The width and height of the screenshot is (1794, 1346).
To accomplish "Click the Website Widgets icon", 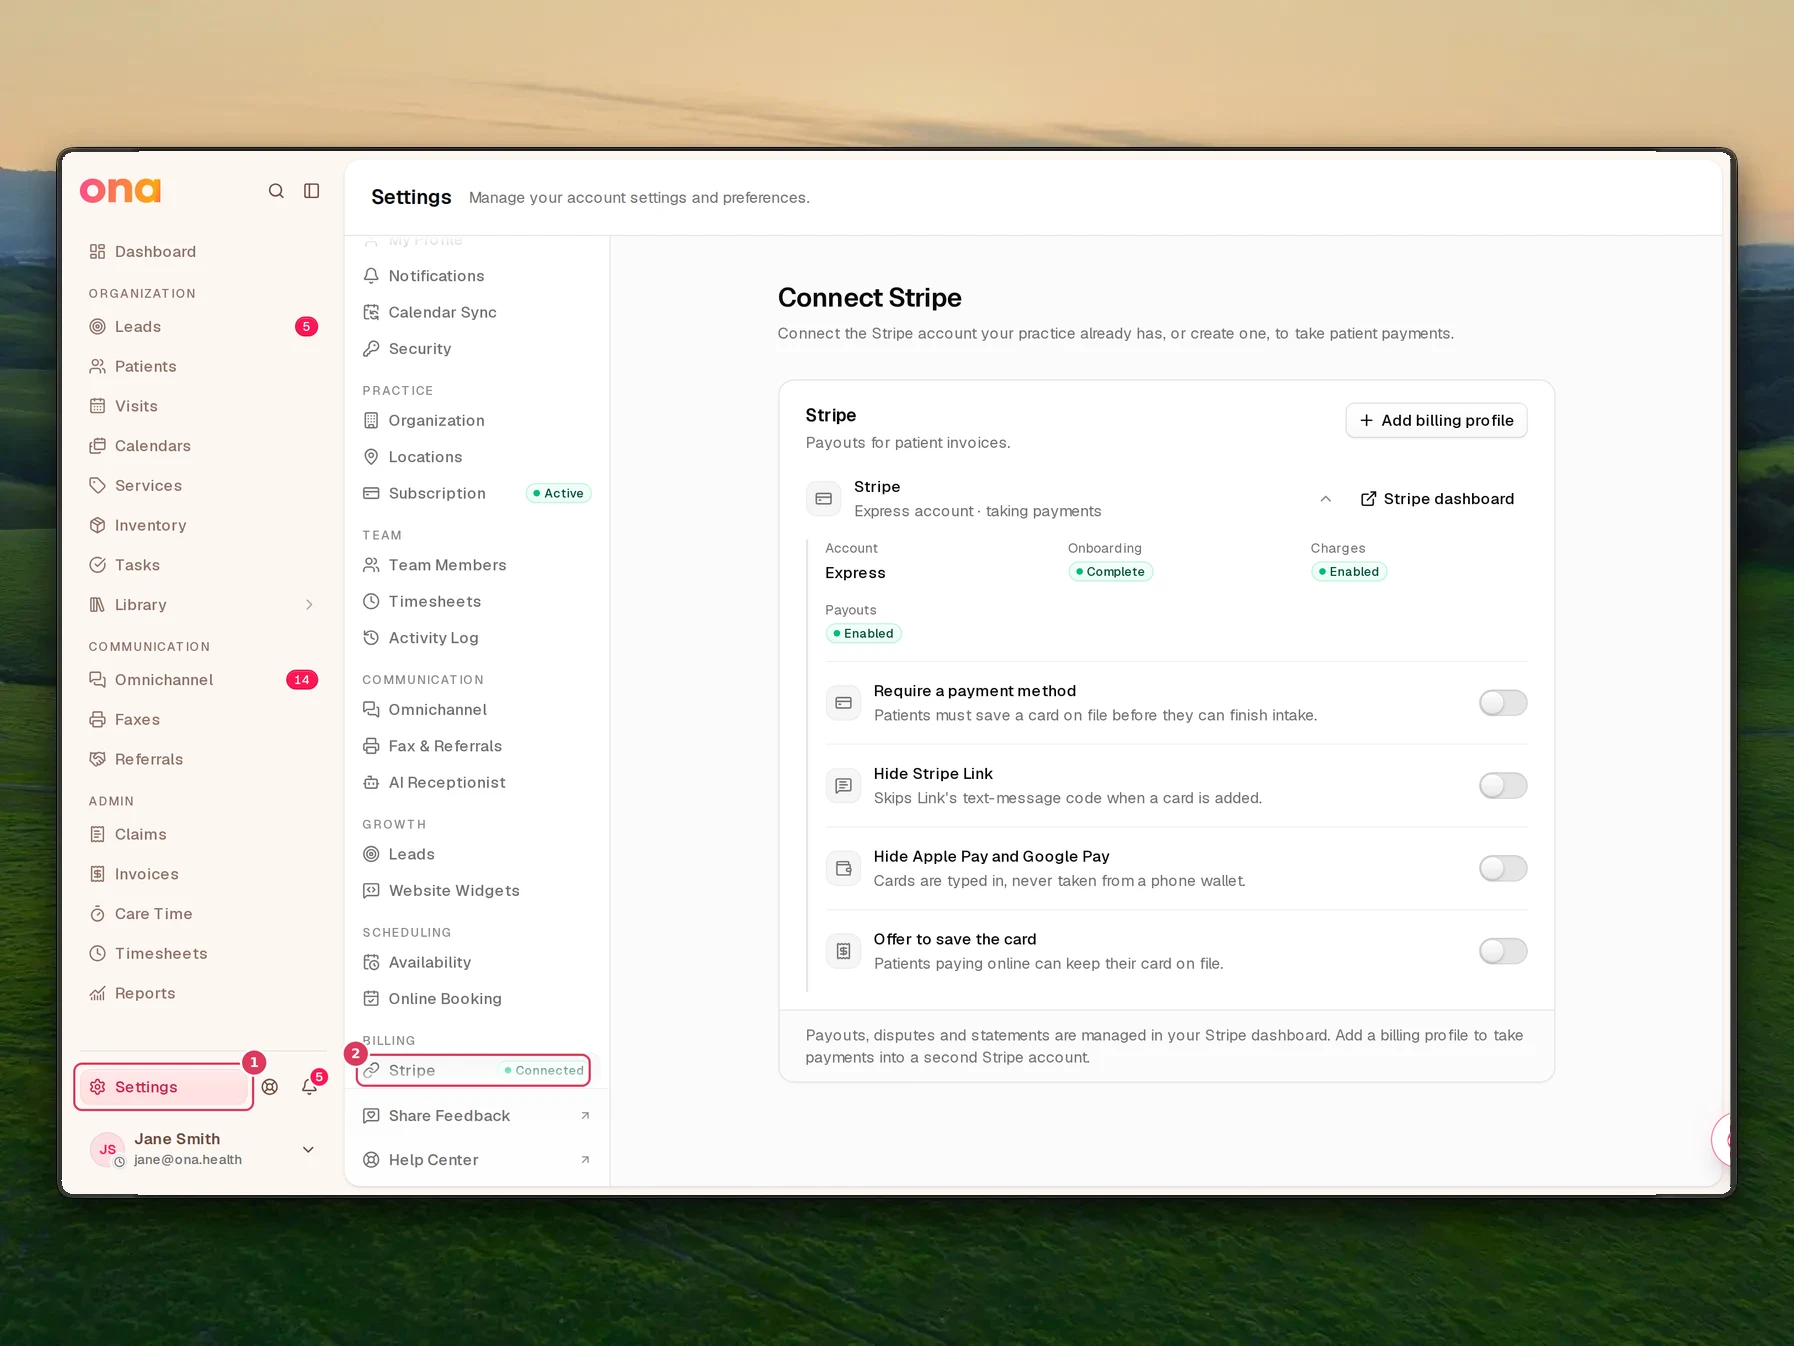I will (x=371, y=891).
